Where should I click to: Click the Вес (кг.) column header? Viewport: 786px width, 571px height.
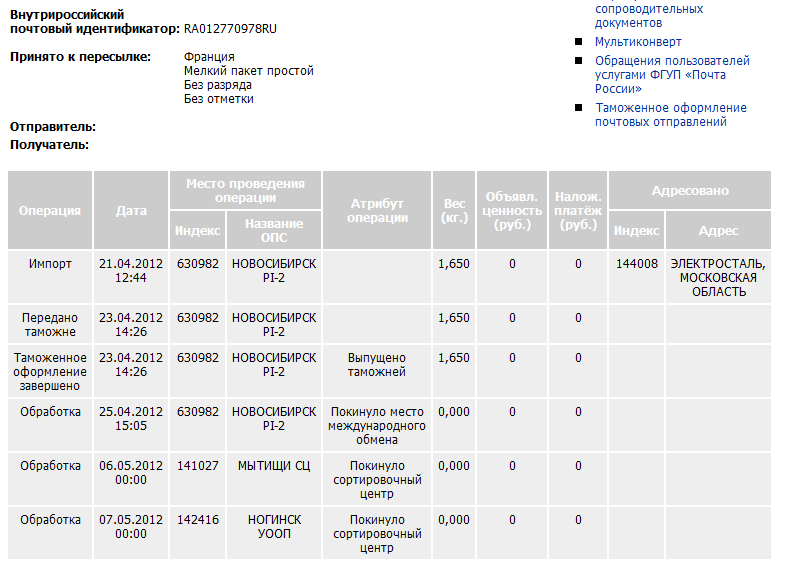click(x=454, y=211)
